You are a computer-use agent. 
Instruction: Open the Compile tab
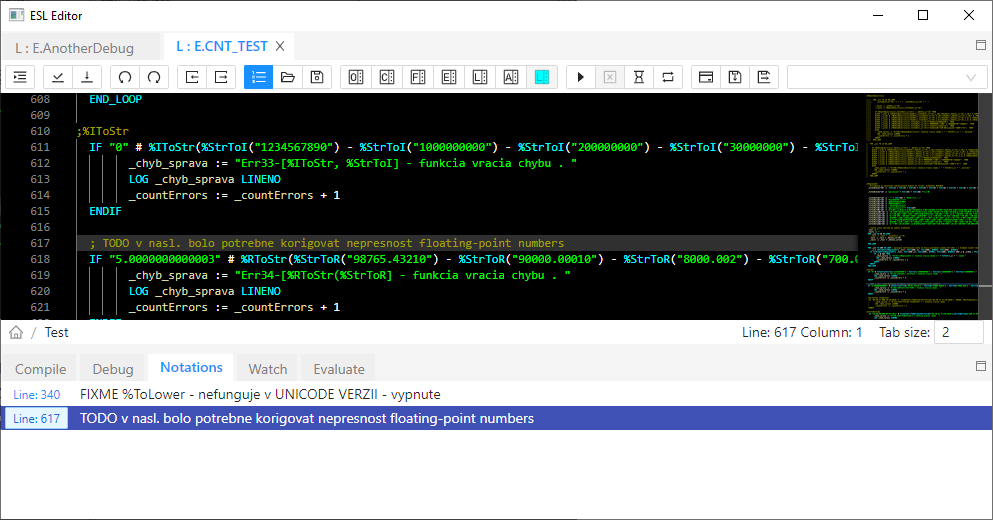[x=41, y=369]
